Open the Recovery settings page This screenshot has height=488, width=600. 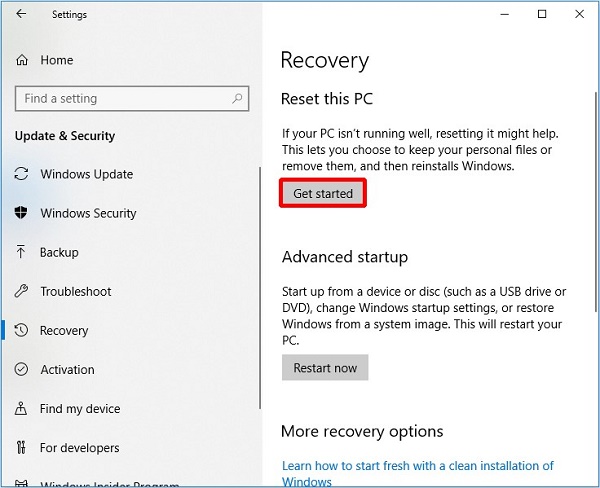(64, 331)
